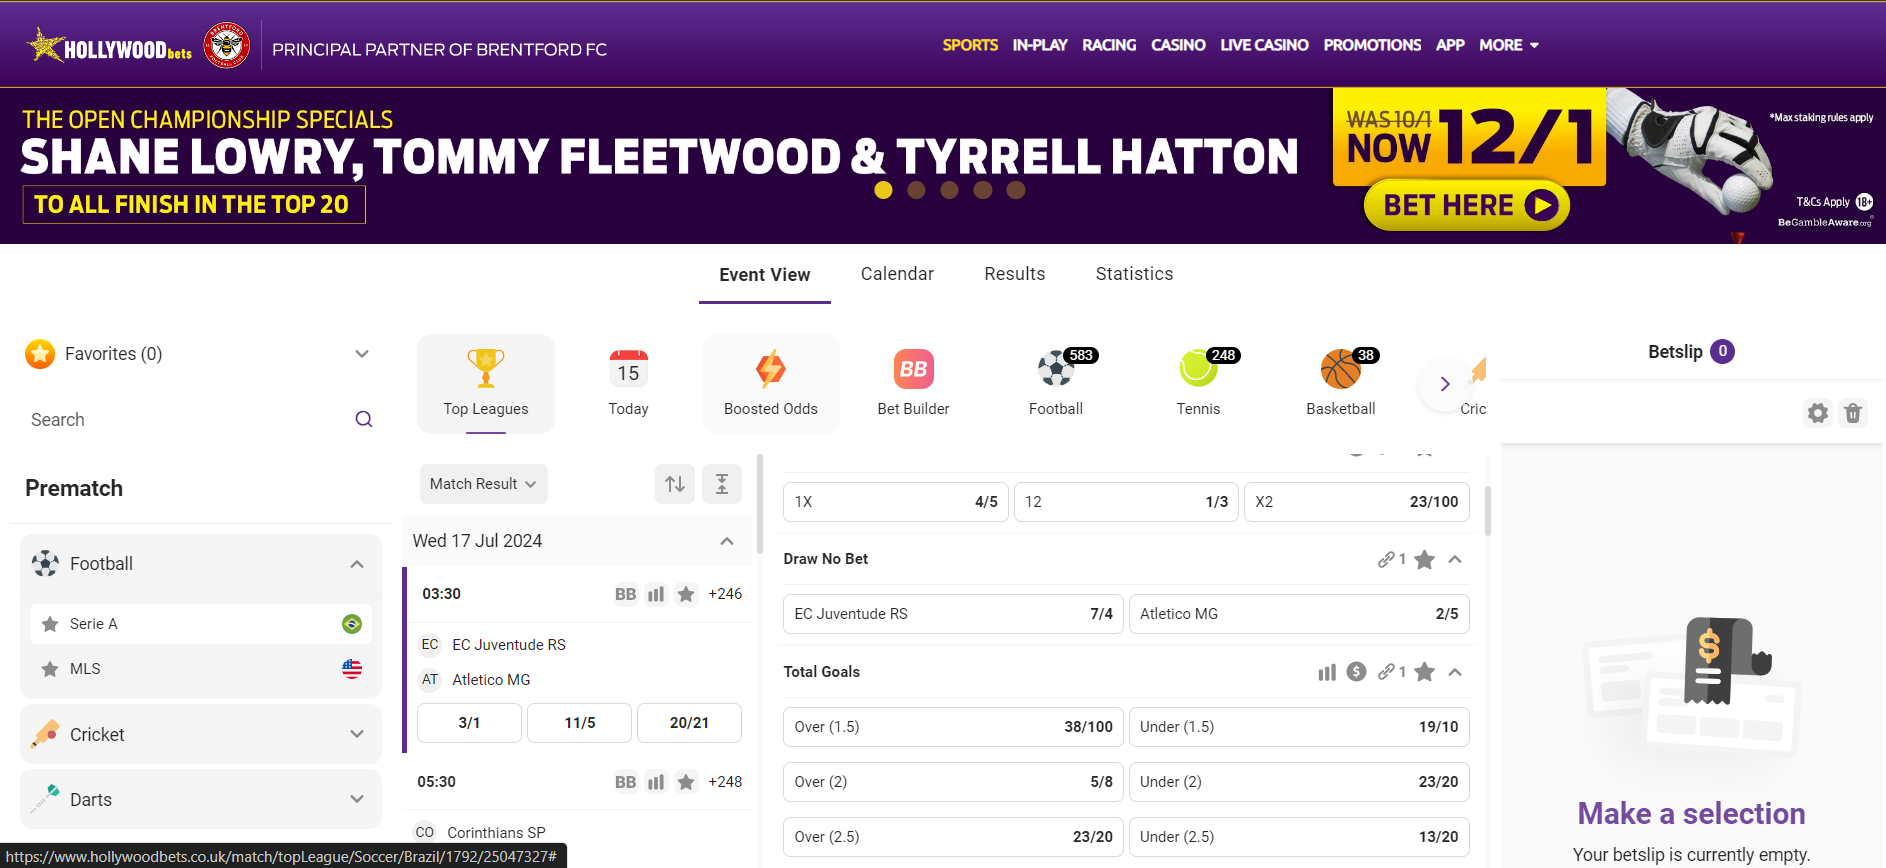Switch to the Calendar tab
This screenshot has height=868, width=1886.
tap(896, 274)
